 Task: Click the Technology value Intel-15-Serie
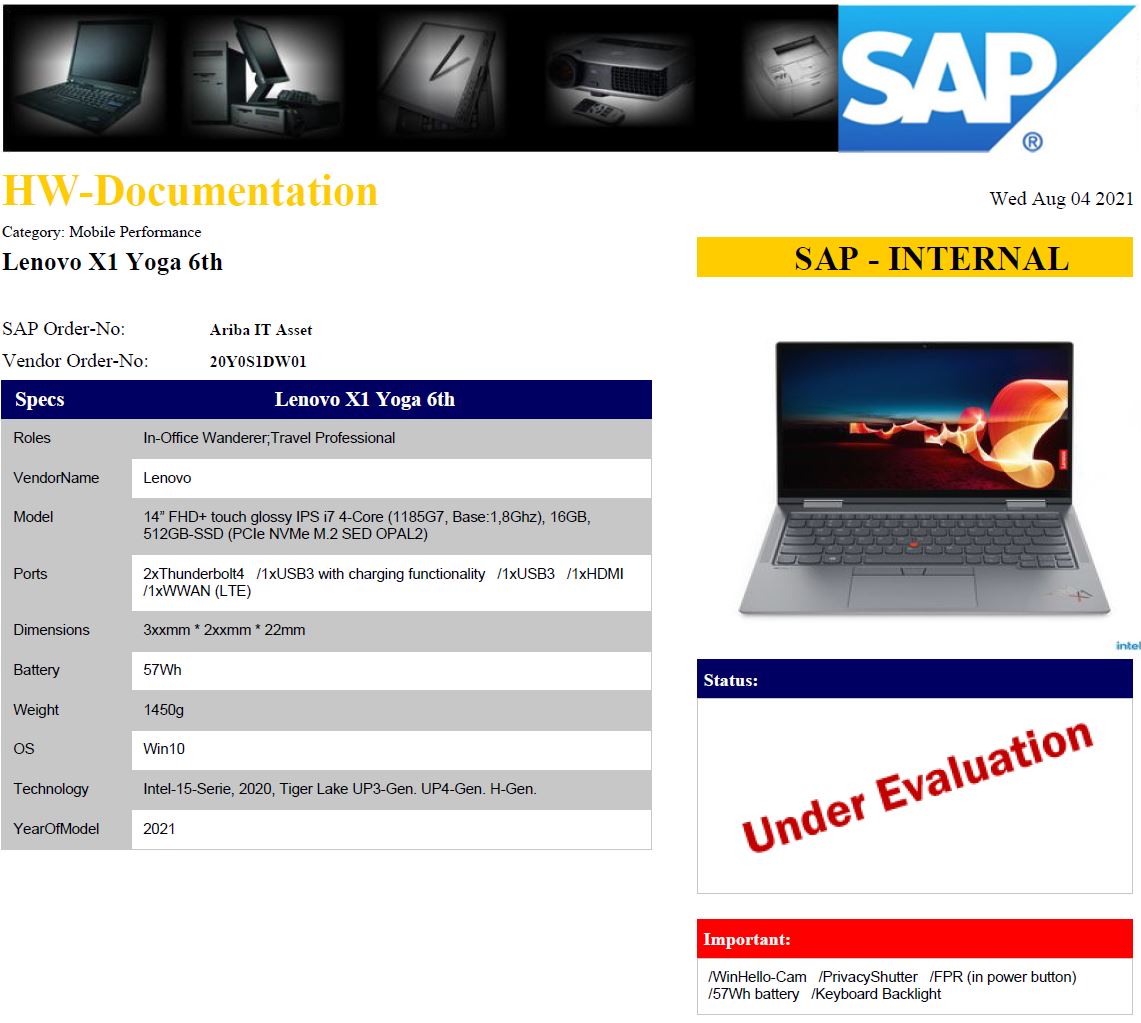(340, 789)
